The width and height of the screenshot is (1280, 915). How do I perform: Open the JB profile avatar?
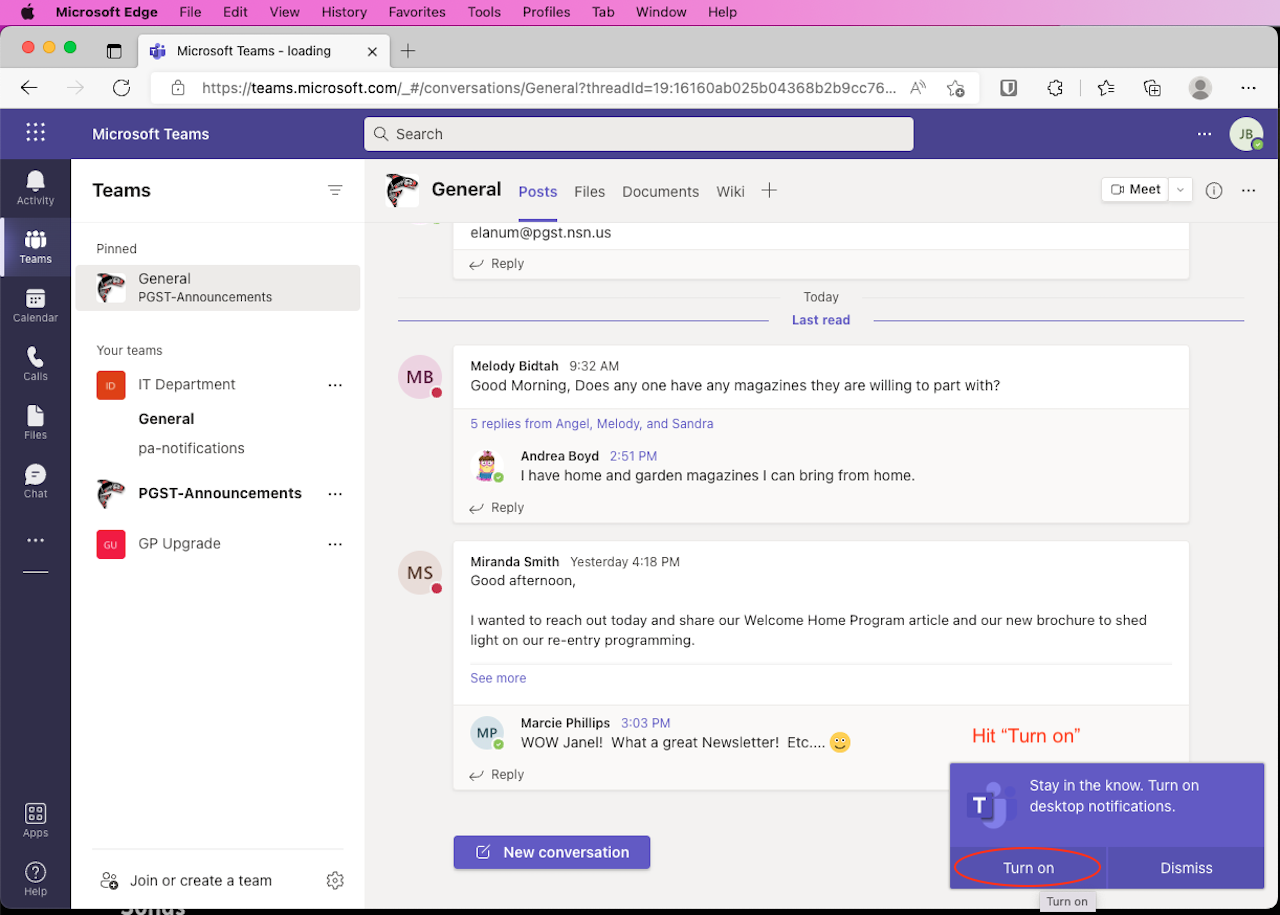pos(1246,134)
